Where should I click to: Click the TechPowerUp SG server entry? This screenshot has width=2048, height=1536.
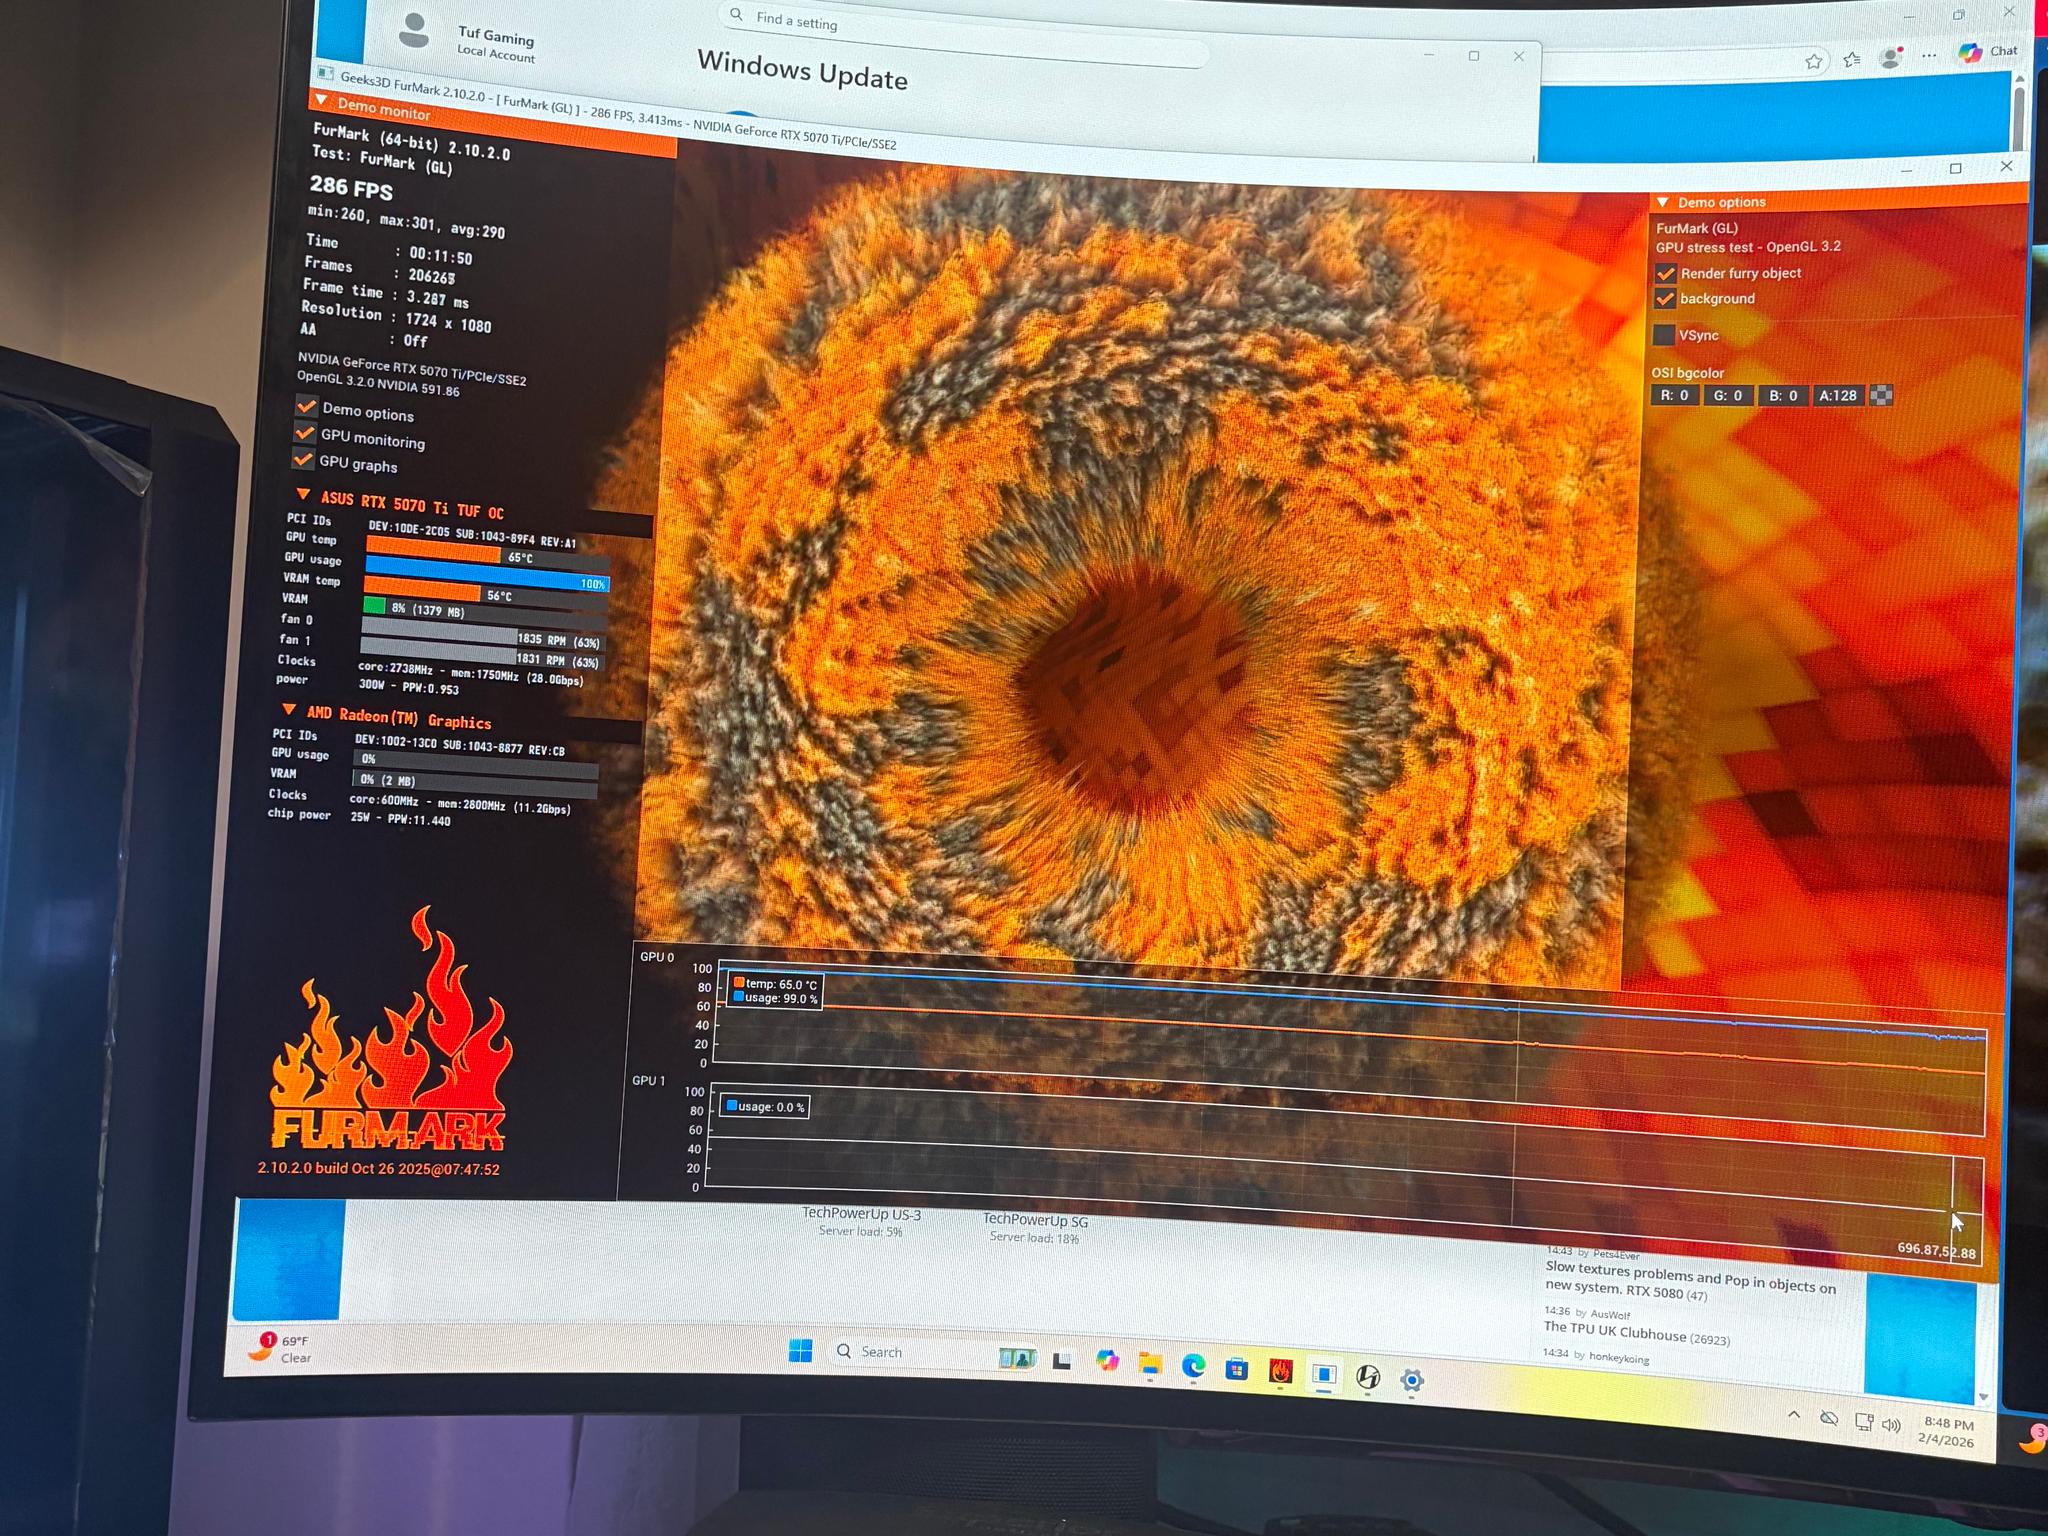tap(1035, 1227)
